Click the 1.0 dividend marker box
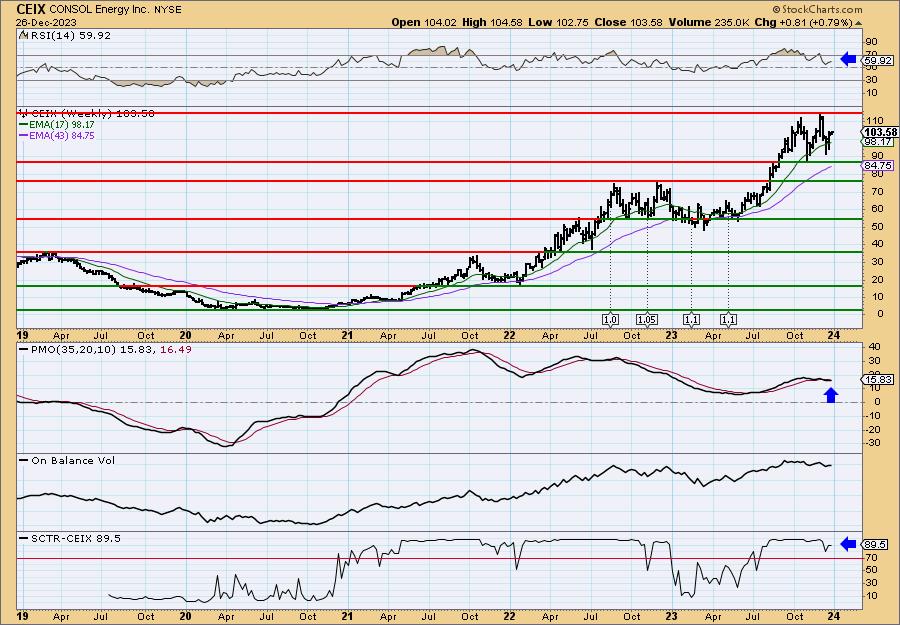The height and width of the screenshot is (625, 900). (x=610, y=319)
